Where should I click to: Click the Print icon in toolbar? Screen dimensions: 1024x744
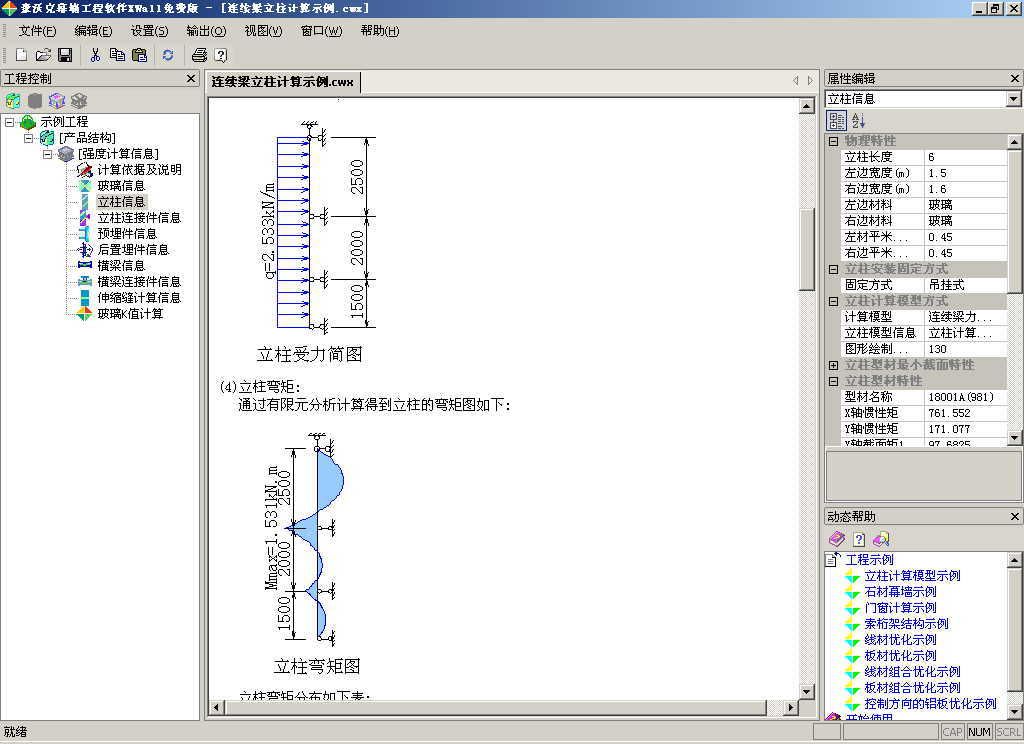pyautogui.click(x=199, y=55)
